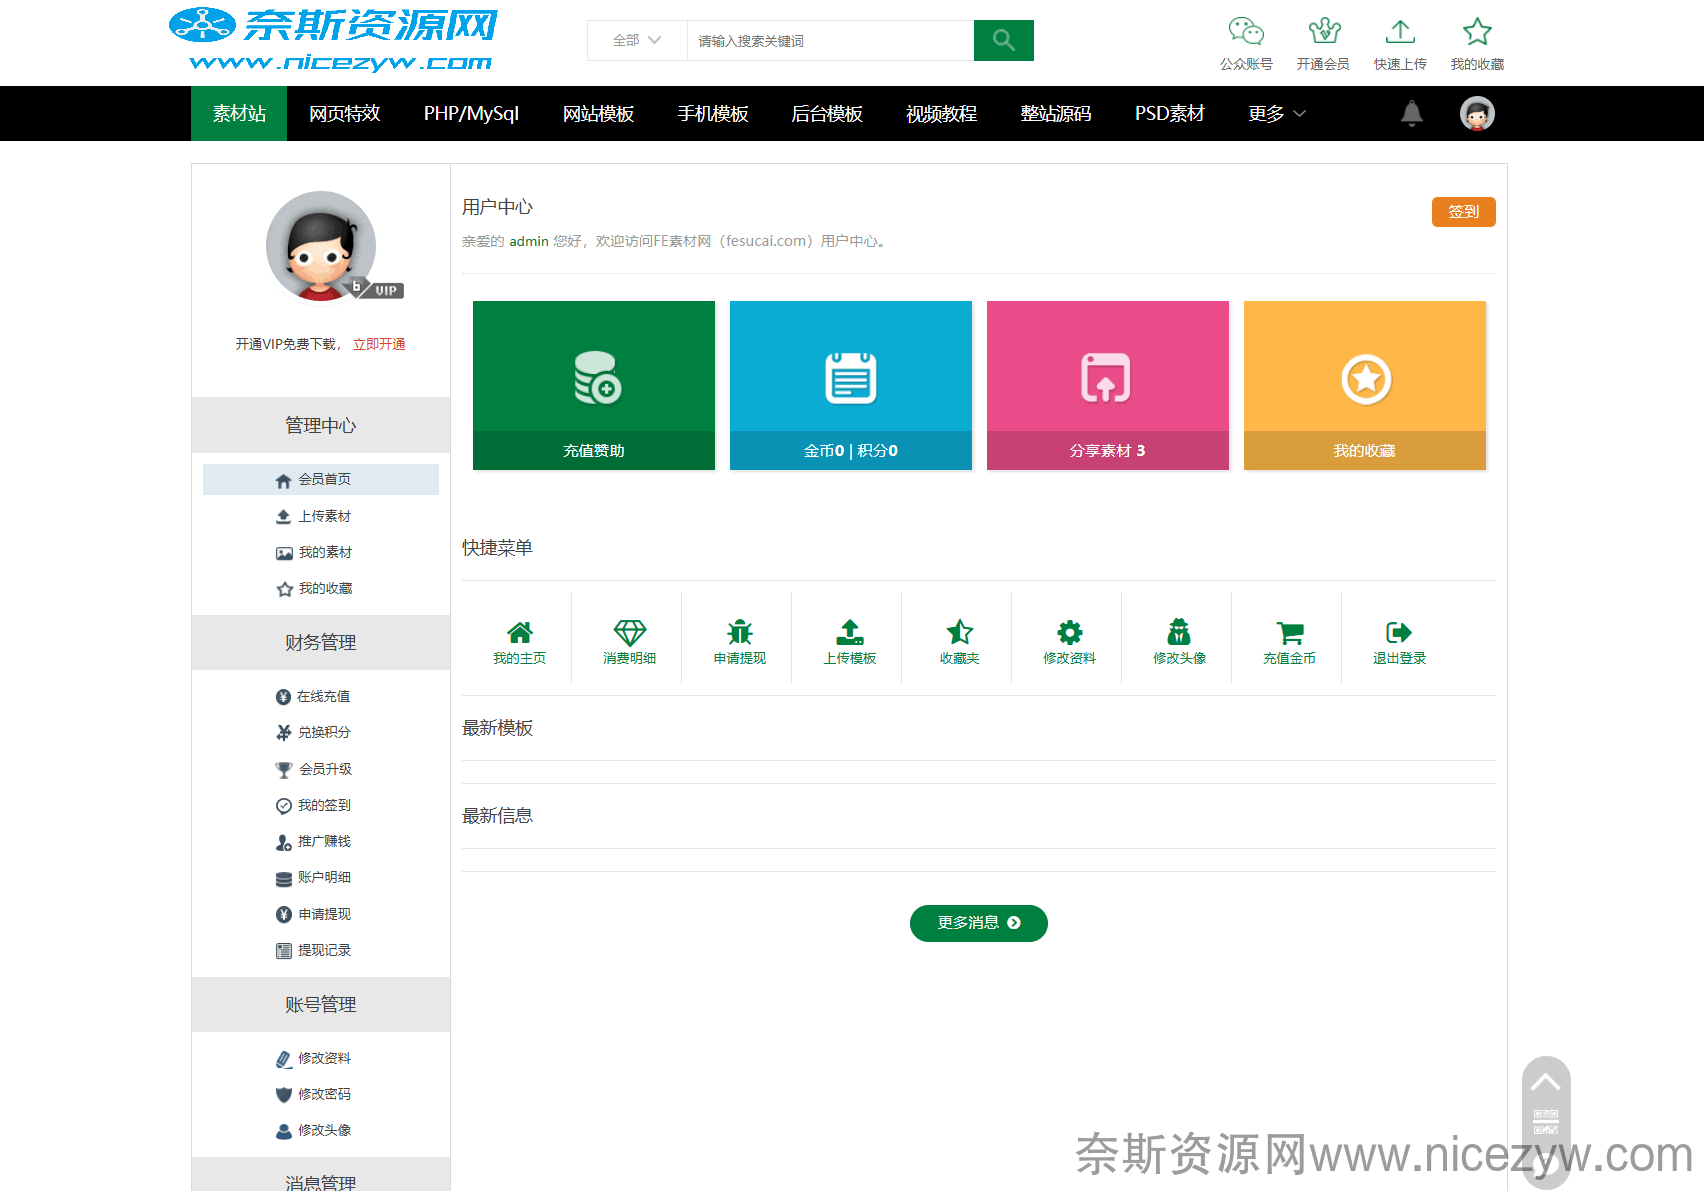The width and height of the screenshot is (1705, 1191).
Task: Open the notification bell icon
Action: coord(1411,114)
